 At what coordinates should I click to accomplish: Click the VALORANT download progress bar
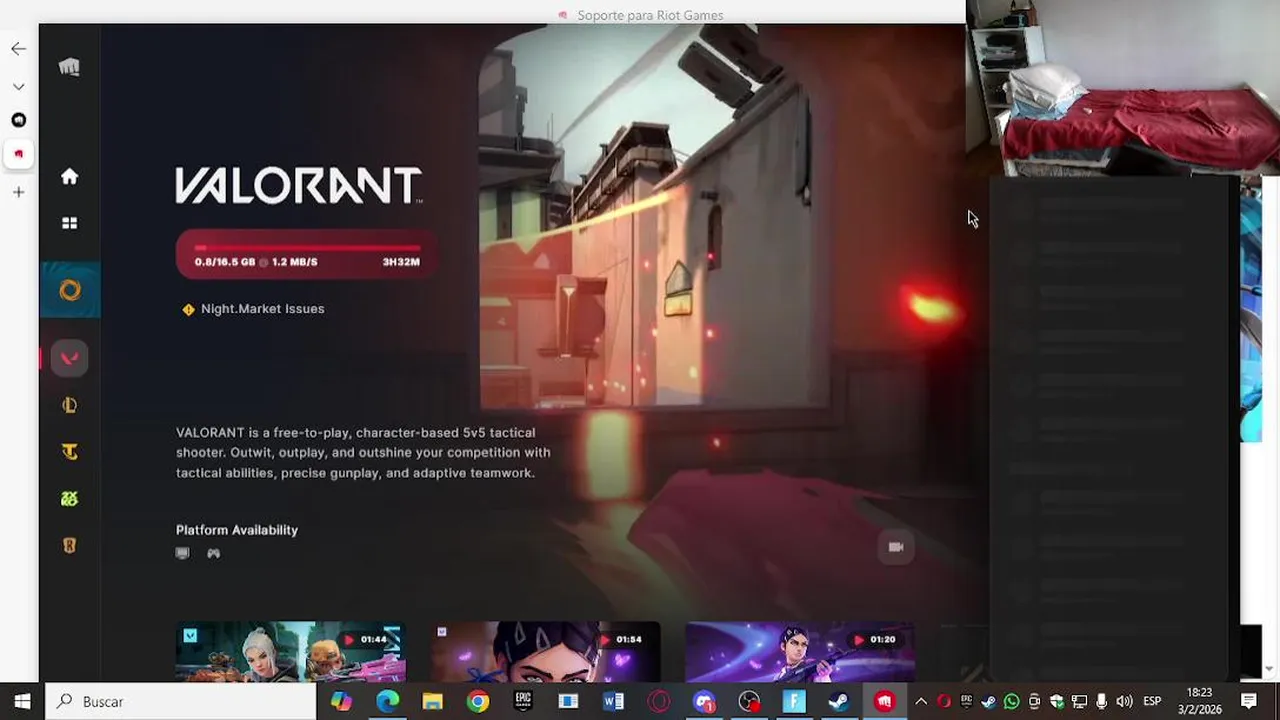pos(307,247)
